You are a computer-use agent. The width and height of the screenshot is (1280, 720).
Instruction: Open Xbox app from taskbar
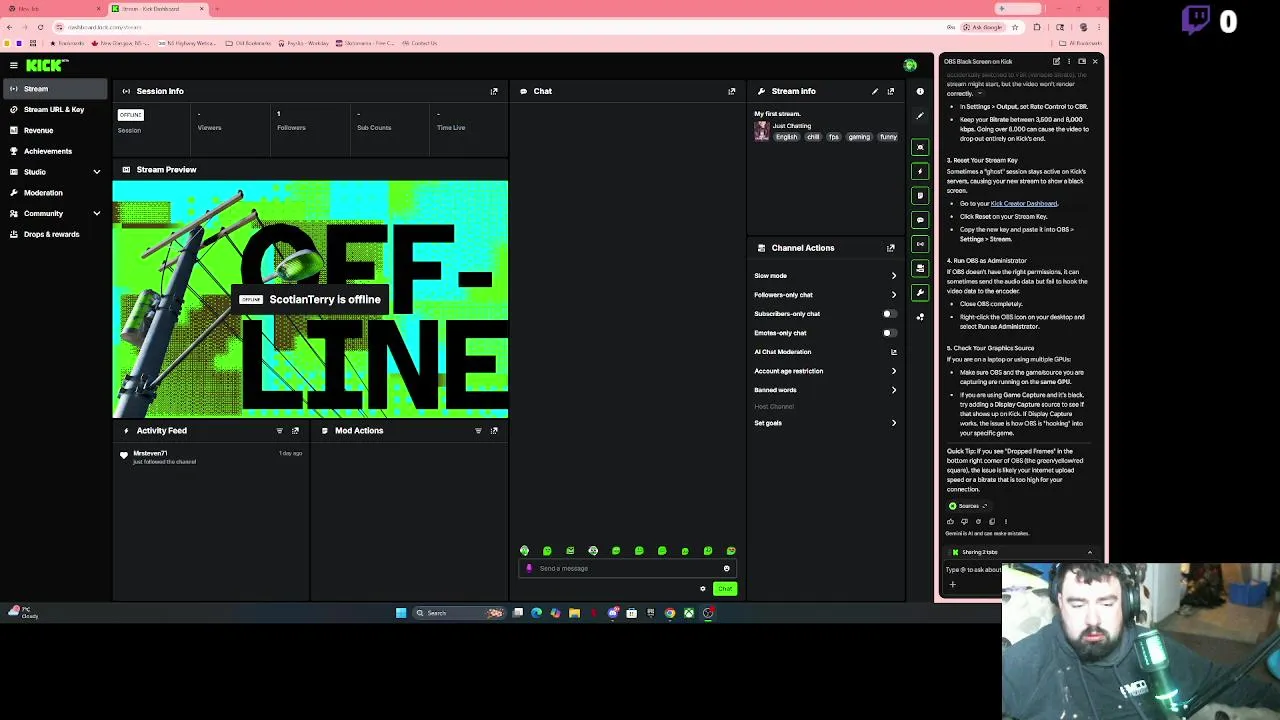click(x=689, y=613)
